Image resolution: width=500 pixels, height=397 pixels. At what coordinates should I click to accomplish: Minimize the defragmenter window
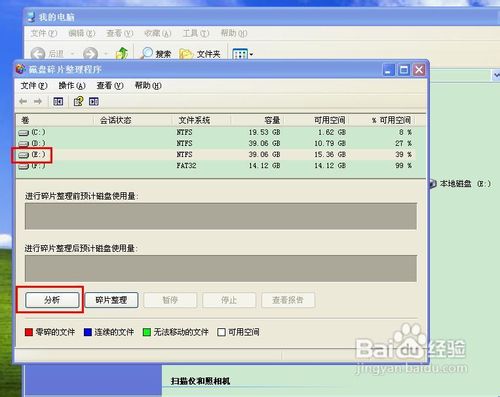(388, 70)
